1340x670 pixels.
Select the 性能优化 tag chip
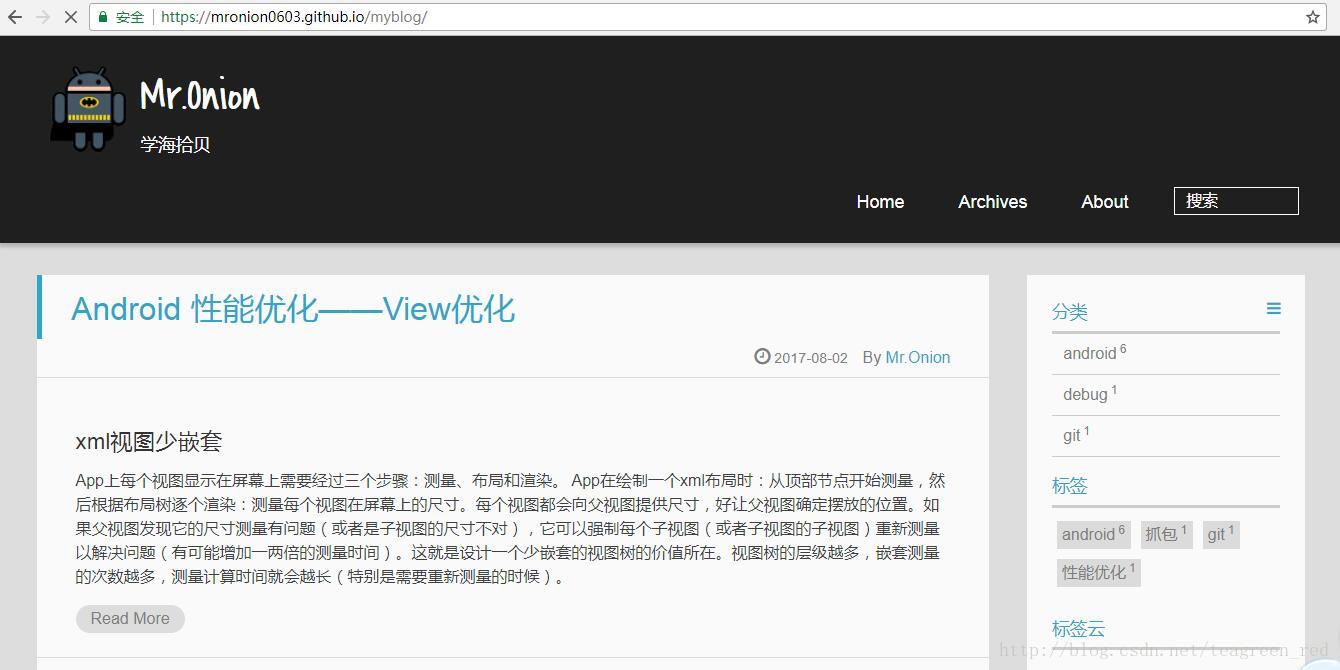coord(1099,572)
